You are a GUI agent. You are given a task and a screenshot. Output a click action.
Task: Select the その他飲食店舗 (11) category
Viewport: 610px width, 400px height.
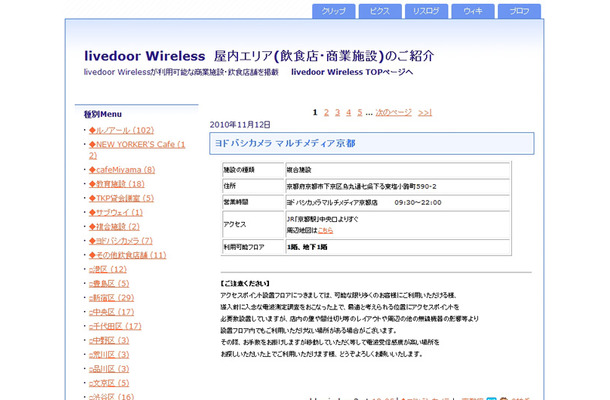click(128, 255)
